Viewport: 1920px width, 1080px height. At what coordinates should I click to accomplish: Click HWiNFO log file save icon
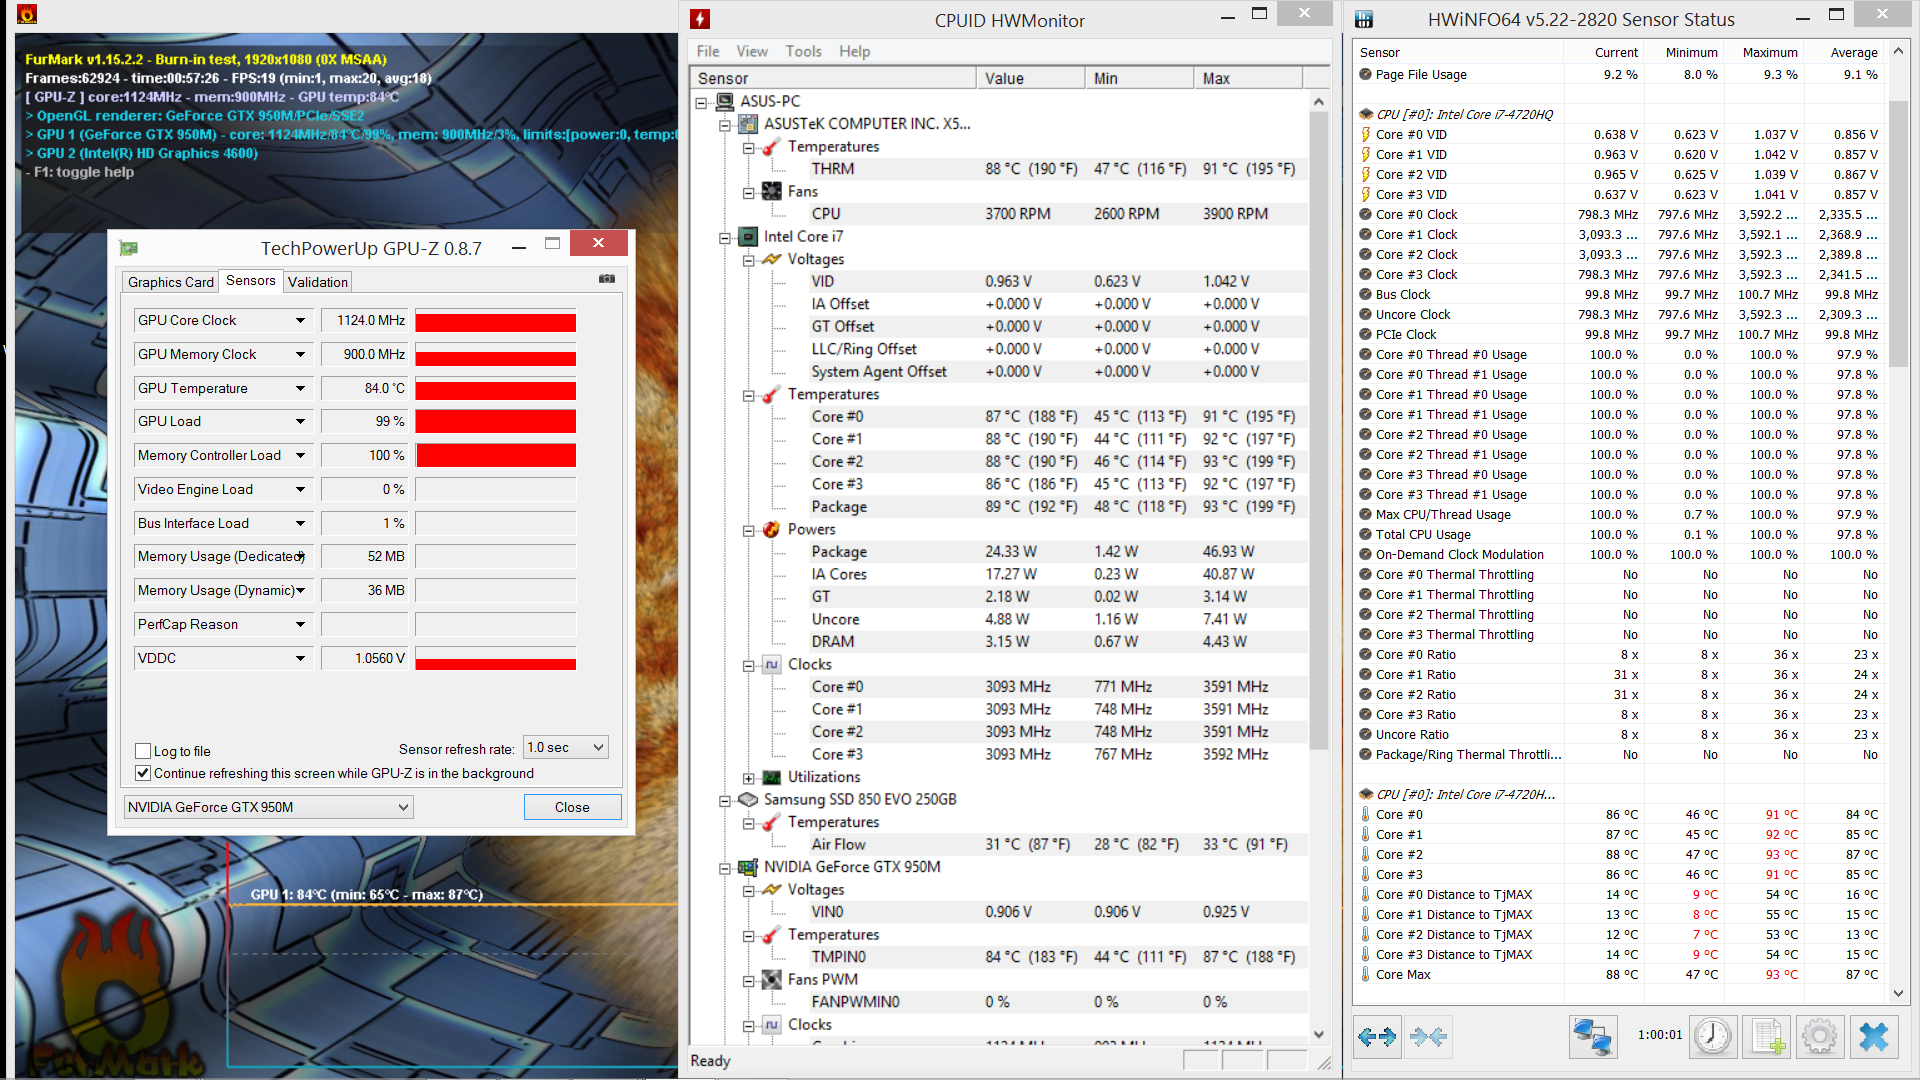(x=1766, y=1037)
